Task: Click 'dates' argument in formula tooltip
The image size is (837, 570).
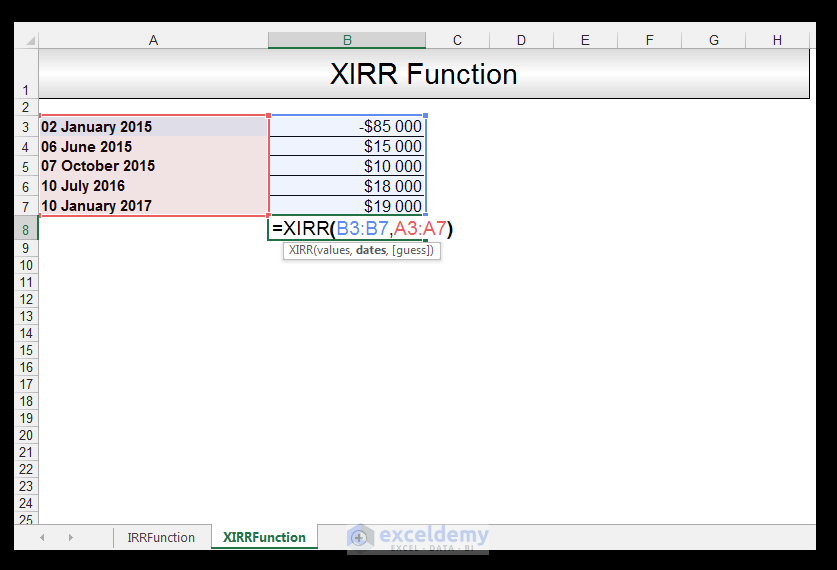Action: (370, 250)
